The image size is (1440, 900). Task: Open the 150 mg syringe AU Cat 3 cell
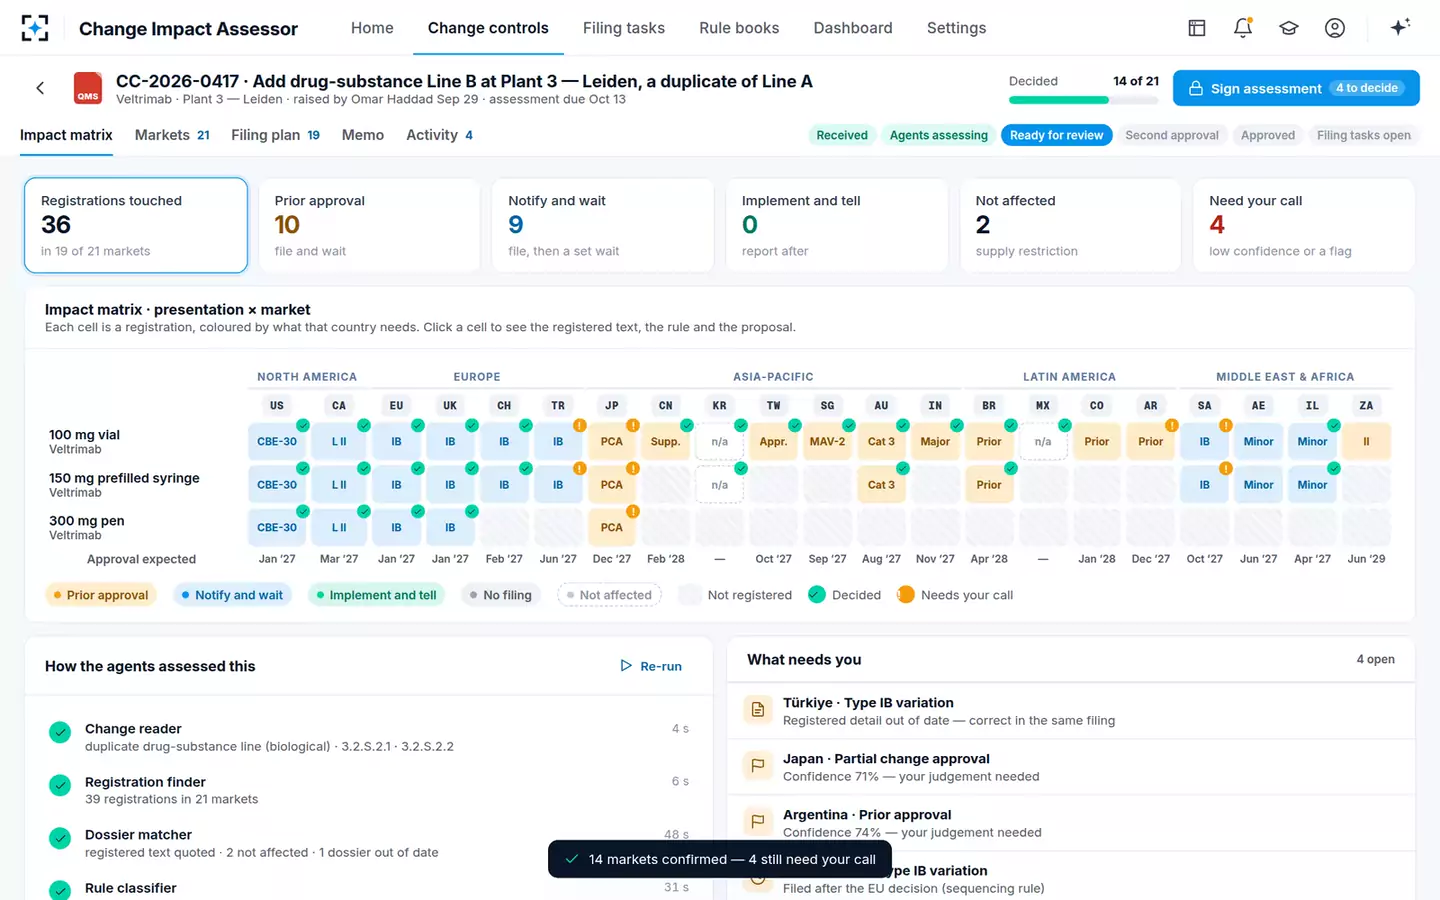point(881,484)
